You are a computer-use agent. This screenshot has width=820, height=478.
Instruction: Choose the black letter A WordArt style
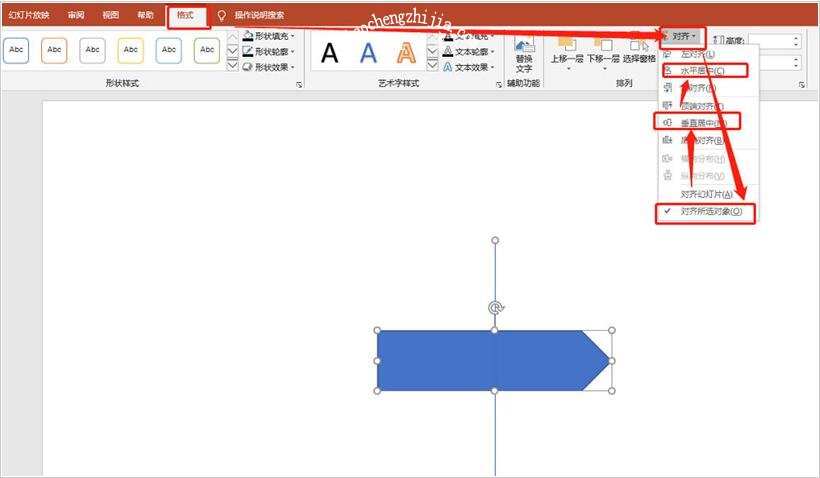[x=329, y=53]
